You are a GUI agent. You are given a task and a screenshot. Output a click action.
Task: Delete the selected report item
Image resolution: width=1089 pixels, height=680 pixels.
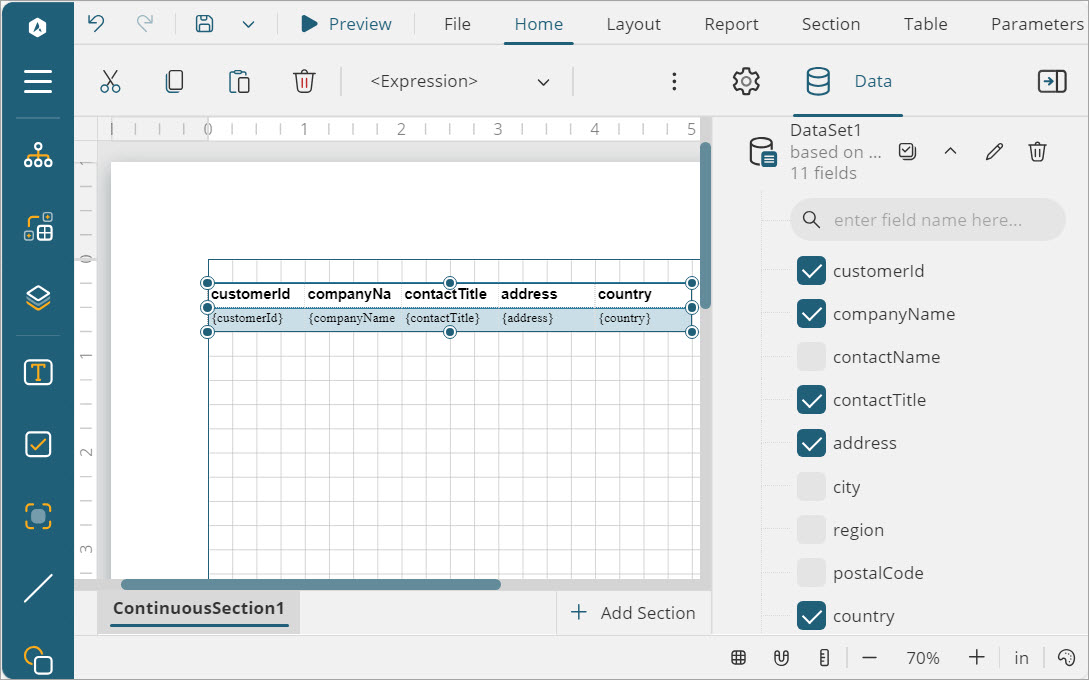pyautogui.click(x=304, y=81)
